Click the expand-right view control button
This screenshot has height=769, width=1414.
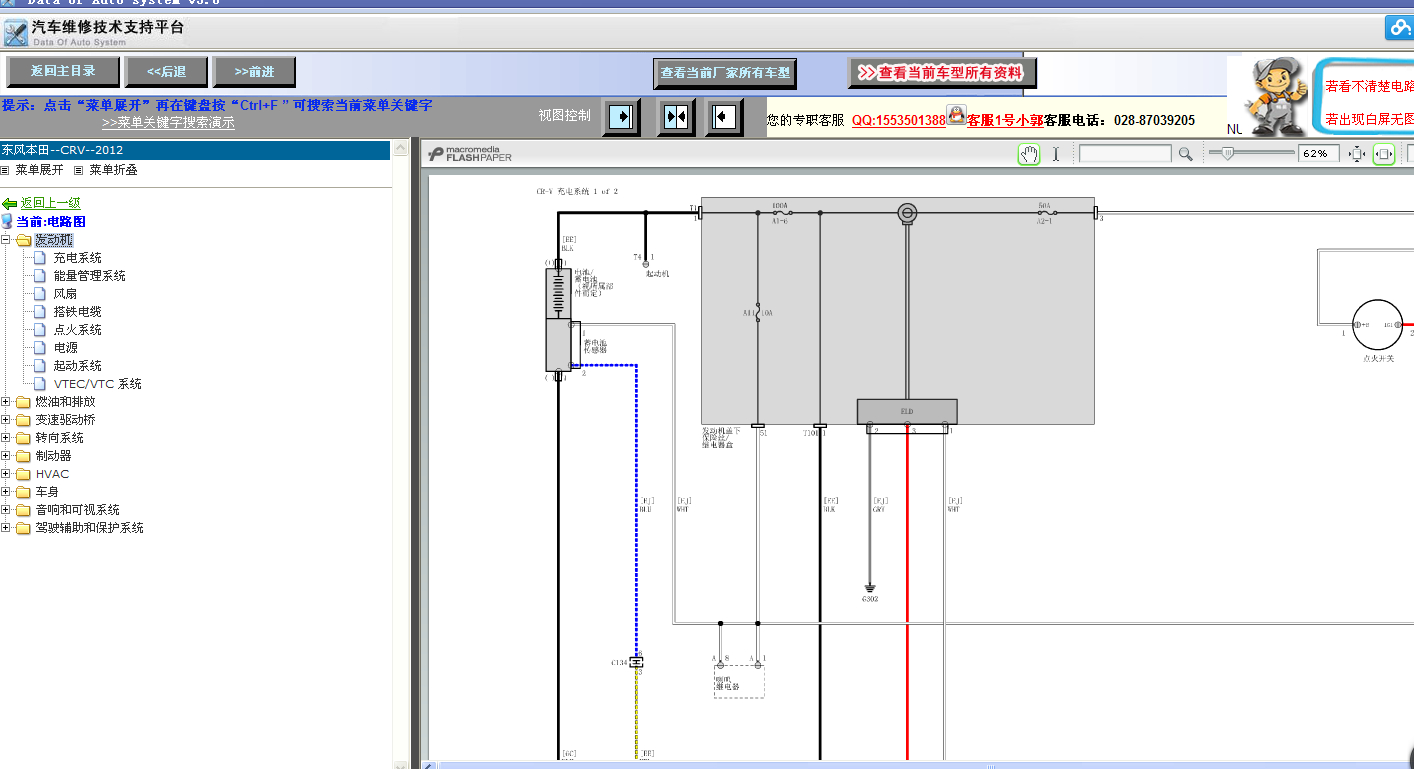[622, 117]
